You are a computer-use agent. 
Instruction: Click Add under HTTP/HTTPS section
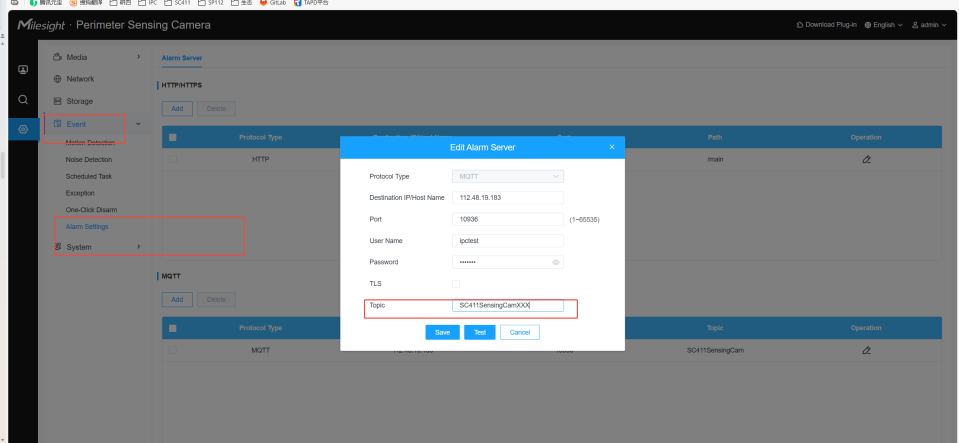coord(177,109)
